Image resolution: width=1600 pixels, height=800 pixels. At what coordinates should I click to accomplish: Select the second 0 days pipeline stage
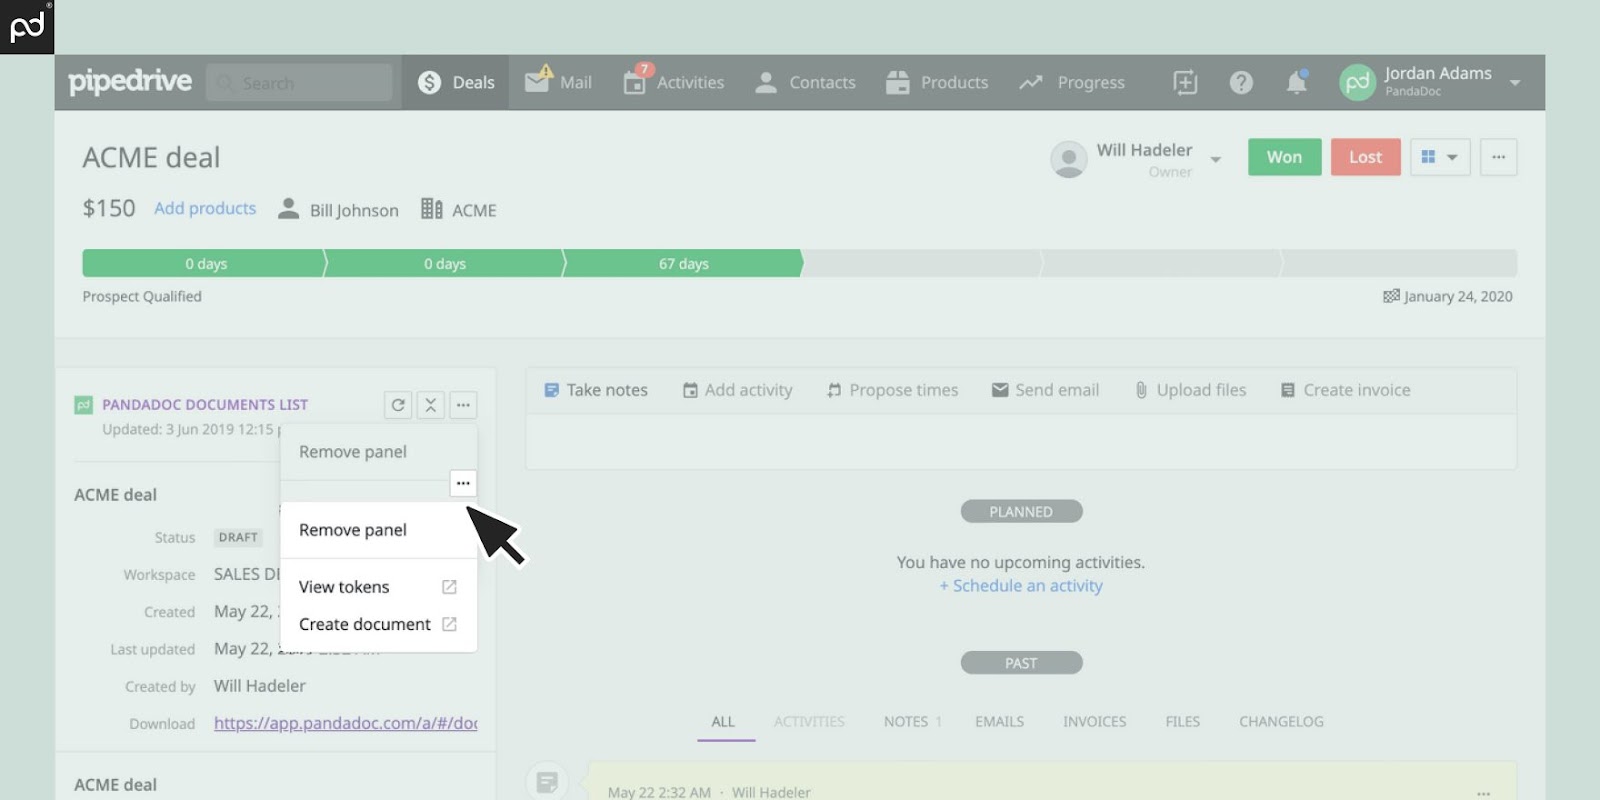coord(444,264)
